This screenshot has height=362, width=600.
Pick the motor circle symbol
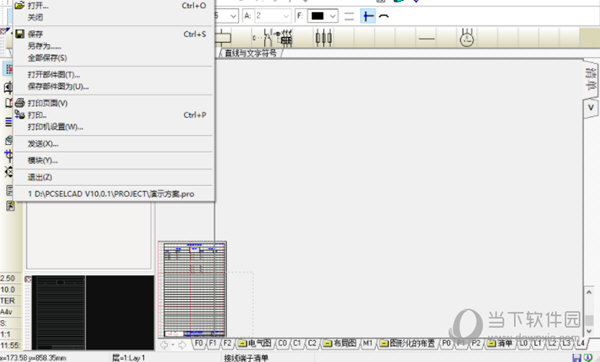point(467,38)
